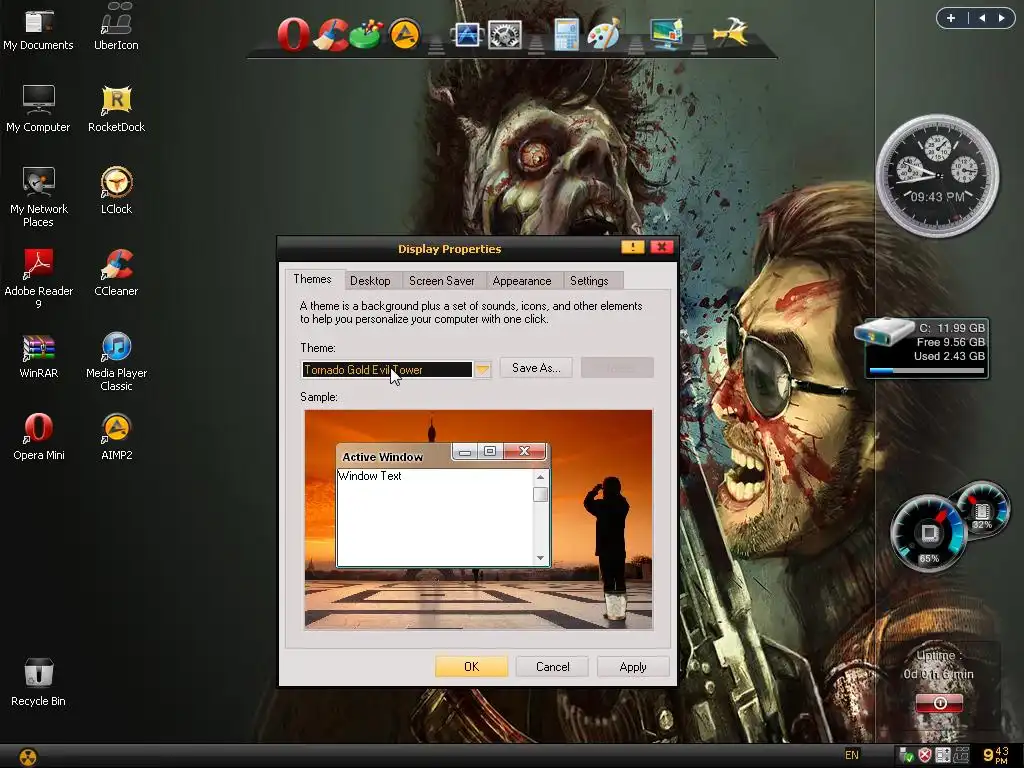This screenshot has width=1024, height=768.
Task: Click the analog clock gadget
Action: (937, 176)
